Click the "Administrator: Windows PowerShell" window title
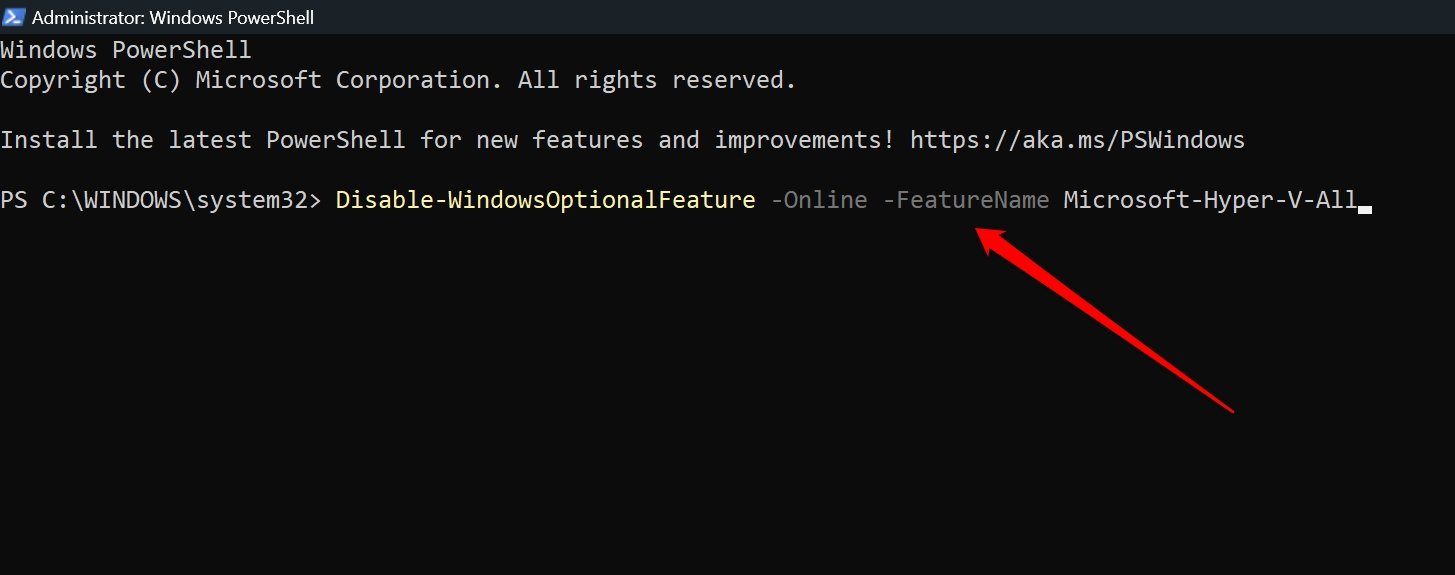The width and height of the screenshot is (1455, 575). point(173,17)
